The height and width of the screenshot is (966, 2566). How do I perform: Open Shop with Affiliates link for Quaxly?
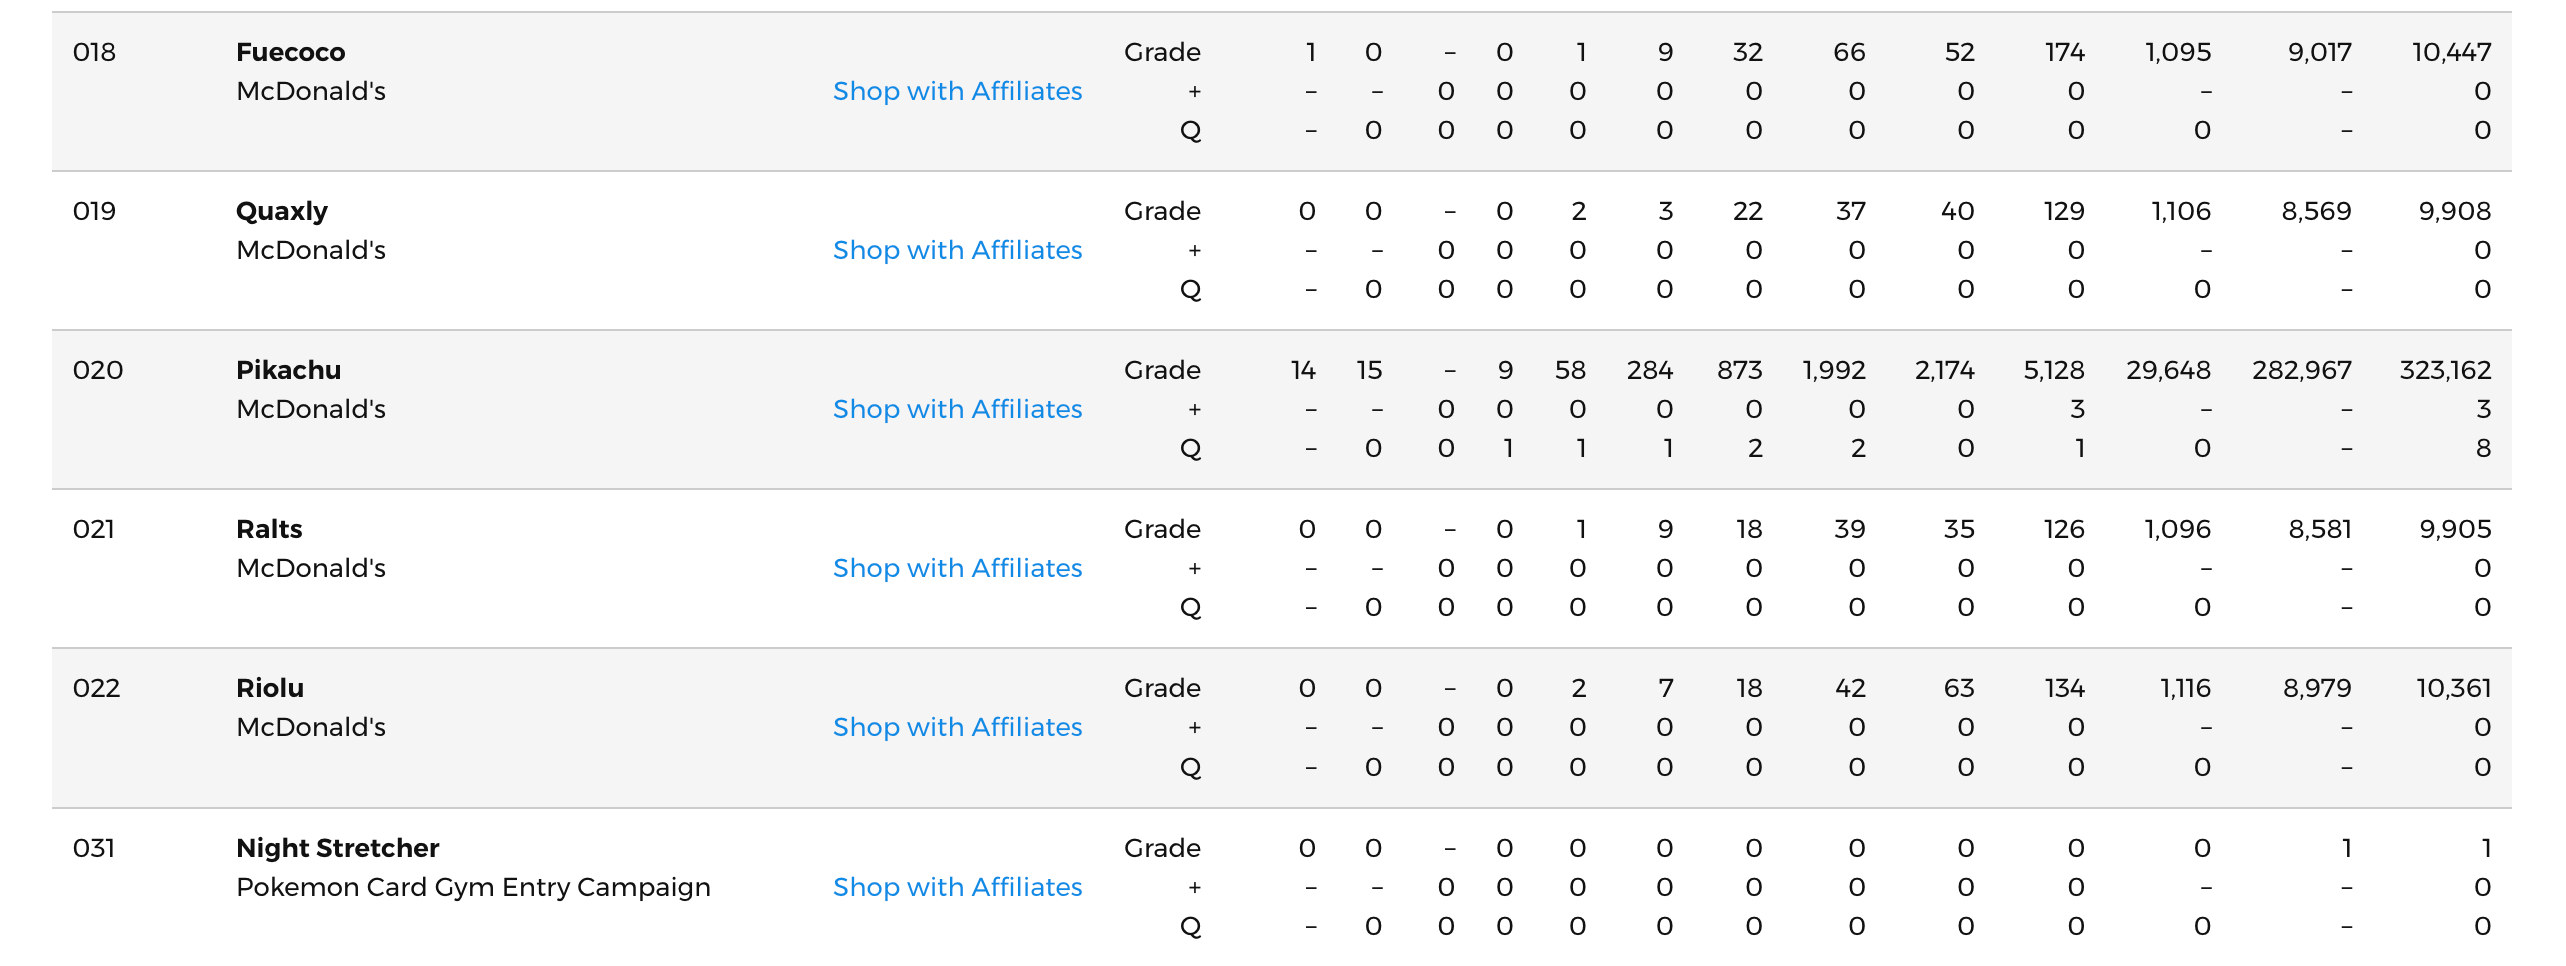tap(957, 250)
